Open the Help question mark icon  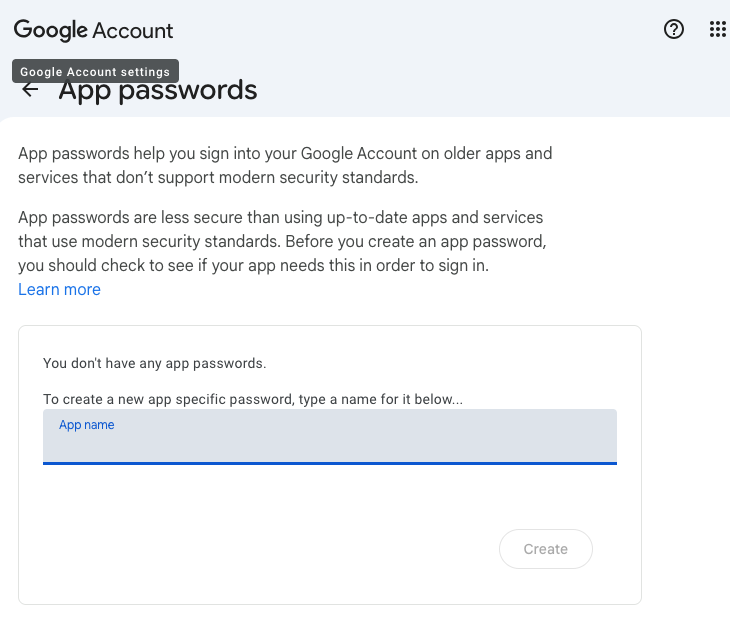coord(674,29)
